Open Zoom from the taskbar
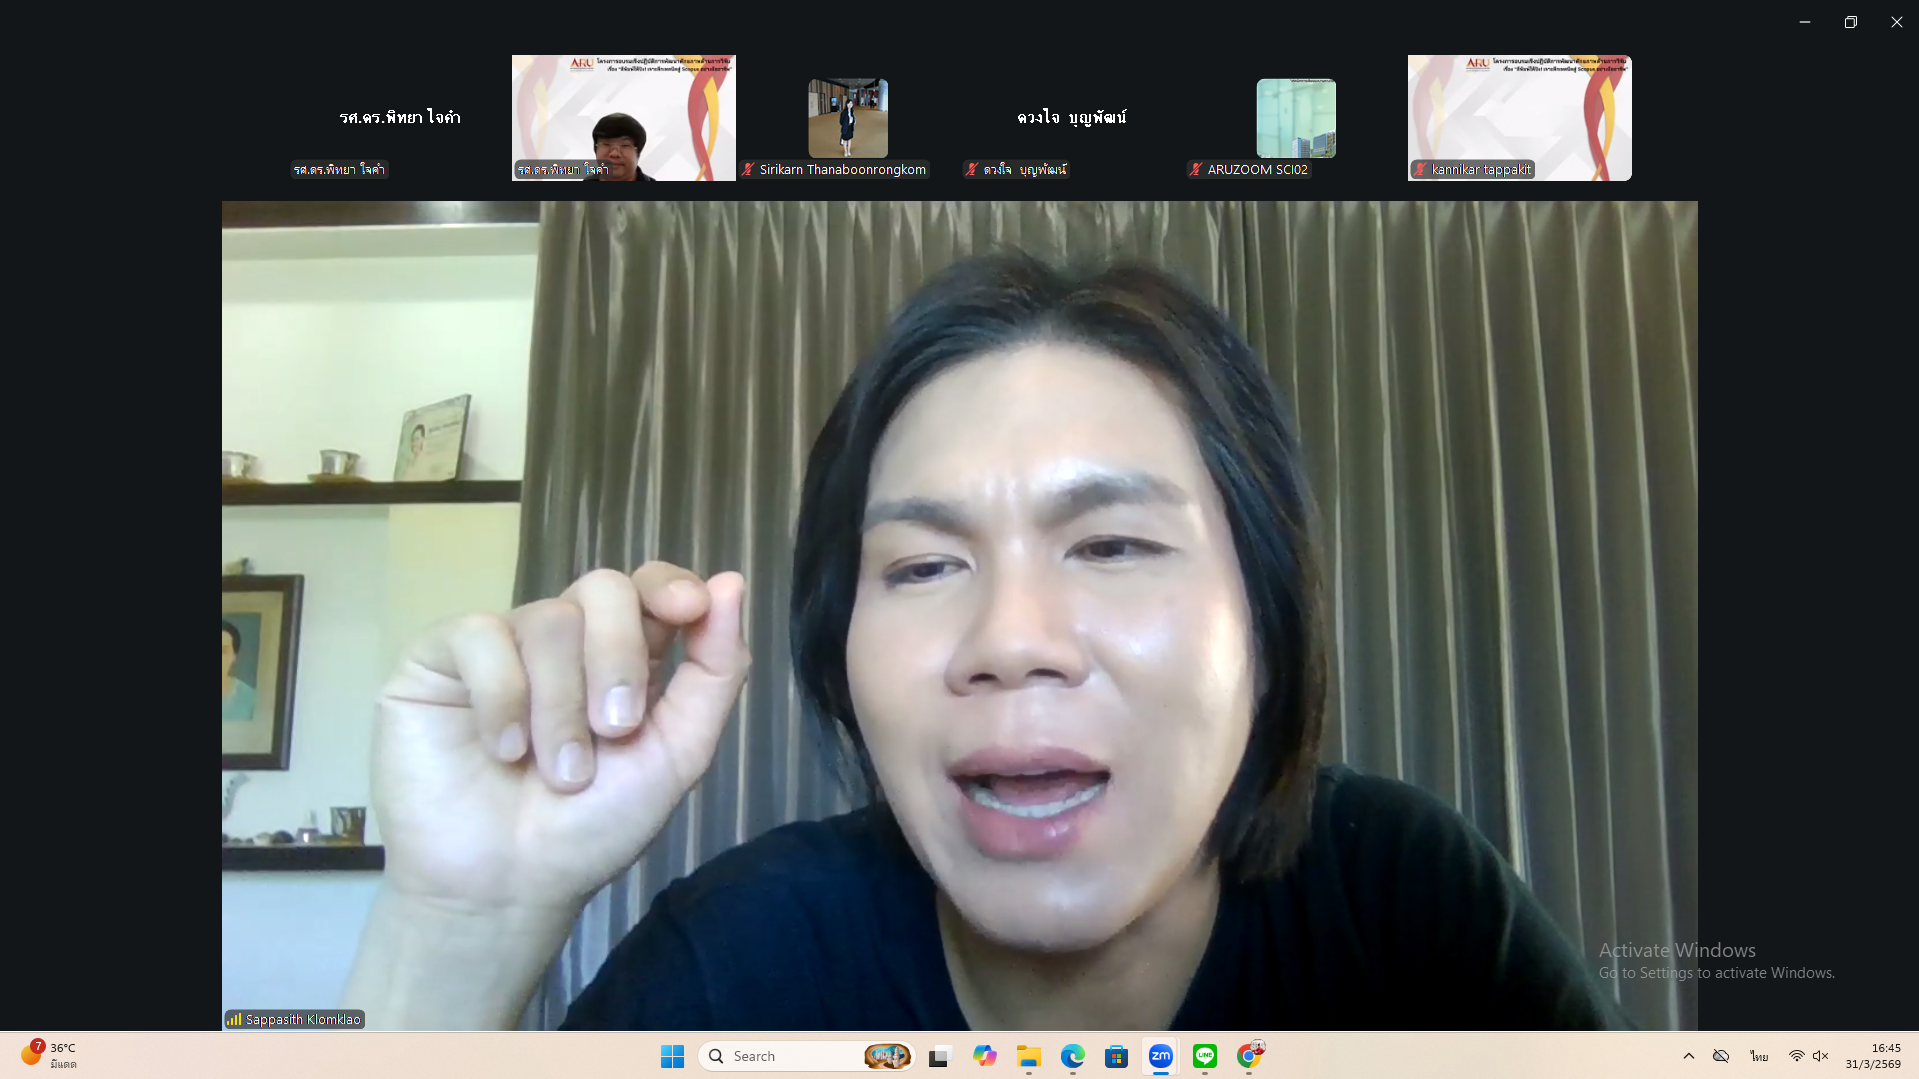The height and width of the screenshot is (1079, 1919). tap(1160, 1056)
